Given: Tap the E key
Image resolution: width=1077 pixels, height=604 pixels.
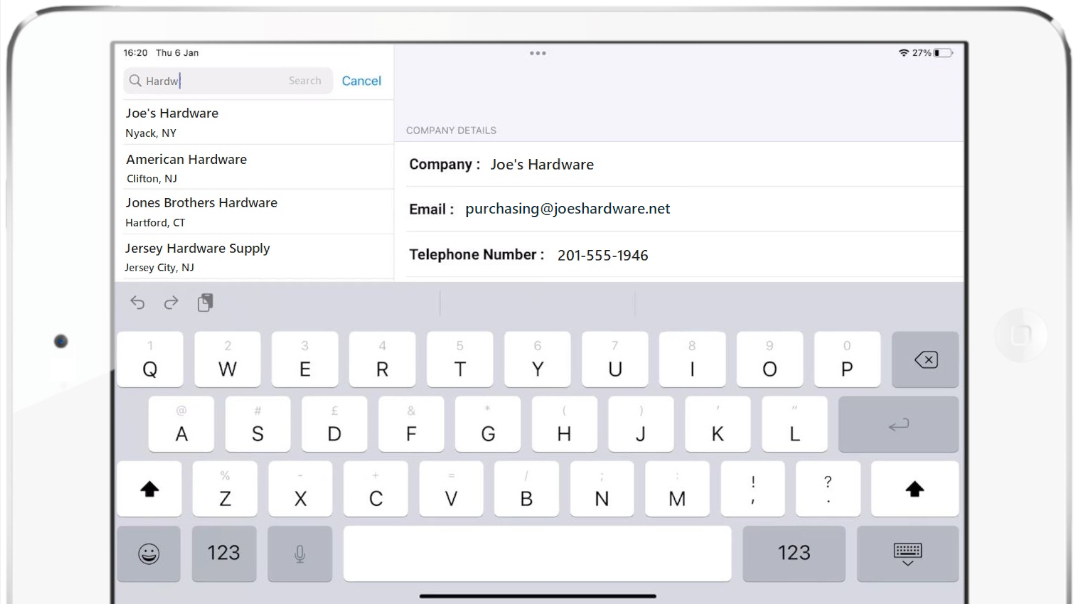Looking at the screenshot, I should (305, 359).
